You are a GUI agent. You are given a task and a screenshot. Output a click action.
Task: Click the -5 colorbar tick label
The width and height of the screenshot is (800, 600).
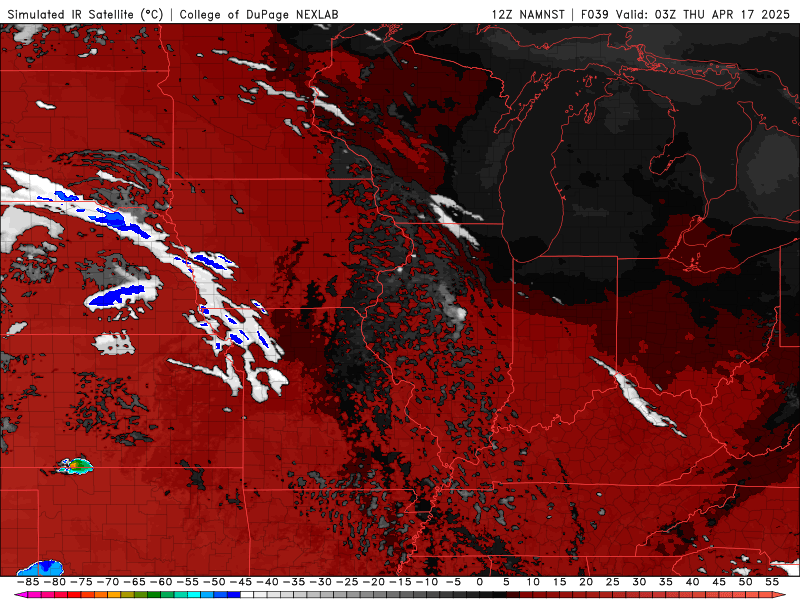(x=454, y=582)
